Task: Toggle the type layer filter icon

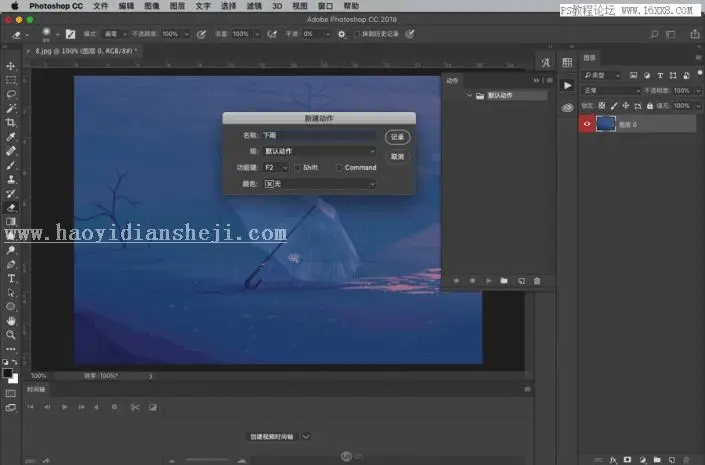Action: (x=660, y=76)
